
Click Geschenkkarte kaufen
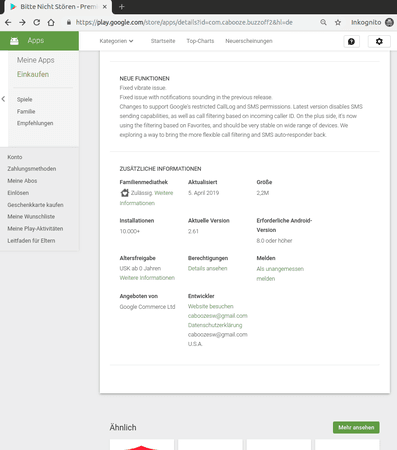(x=35, y=205)
